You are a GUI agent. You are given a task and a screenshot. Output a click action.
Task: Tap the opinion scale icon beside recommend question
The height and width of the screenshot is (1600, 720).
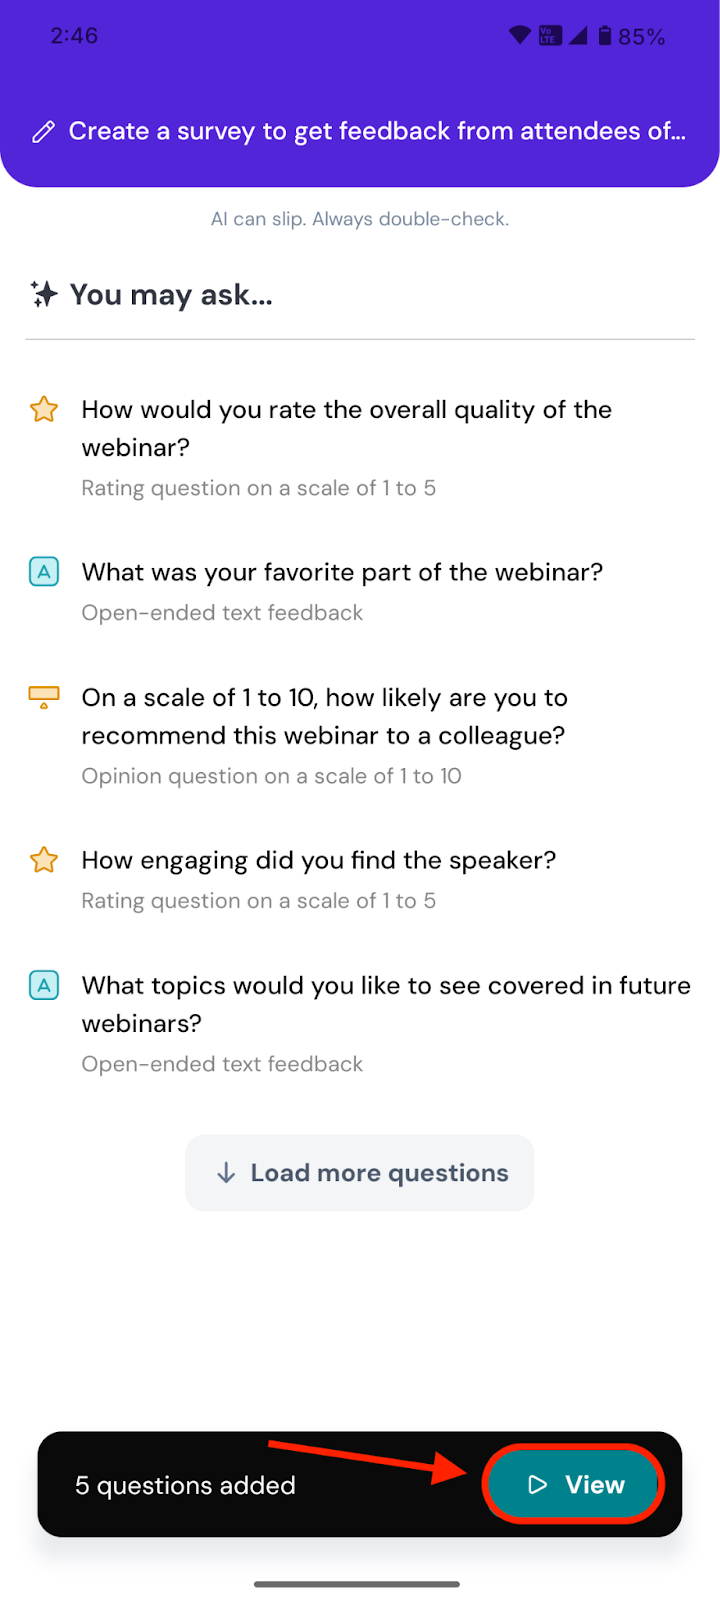[44, 697]
